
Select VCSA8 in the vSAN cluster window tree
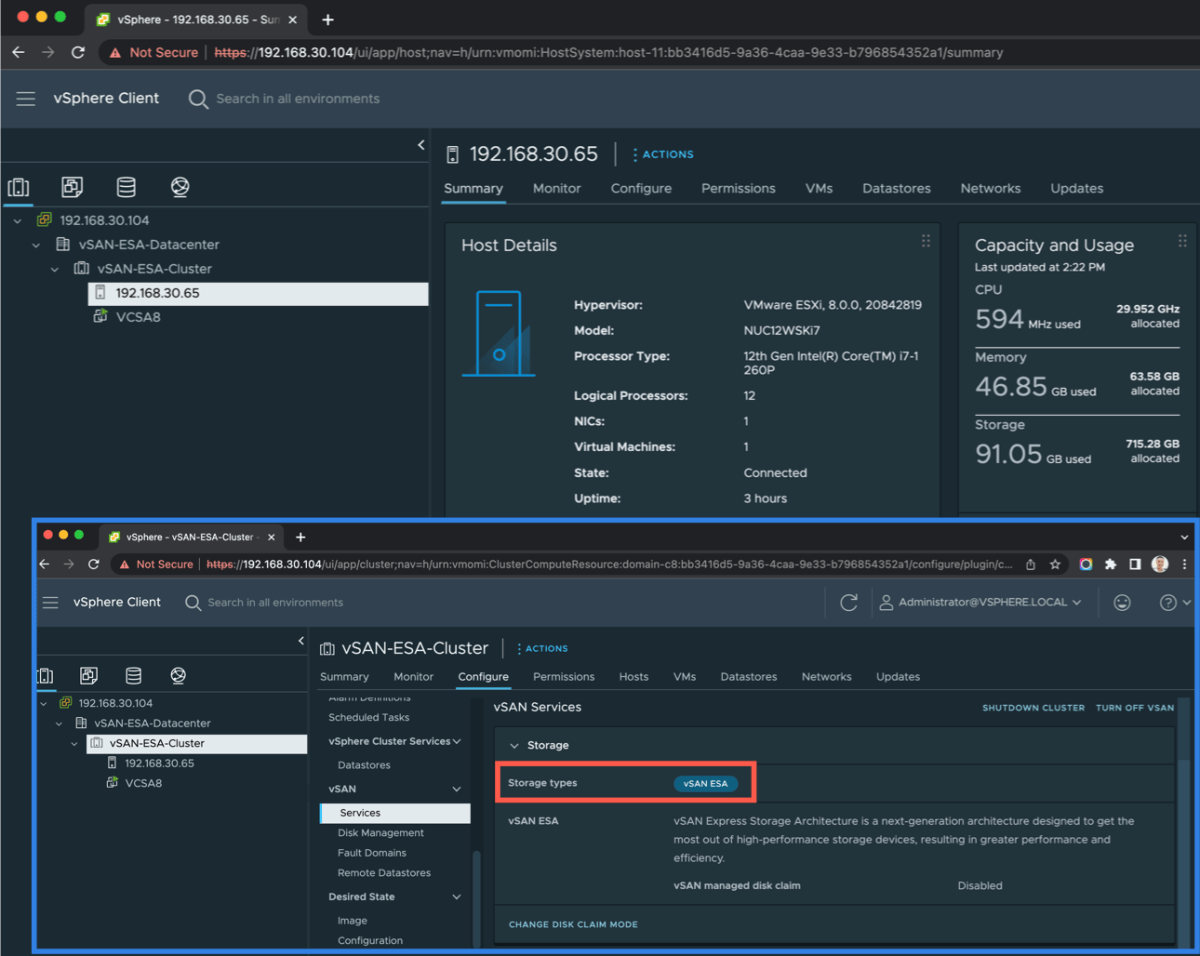(144, 783)
